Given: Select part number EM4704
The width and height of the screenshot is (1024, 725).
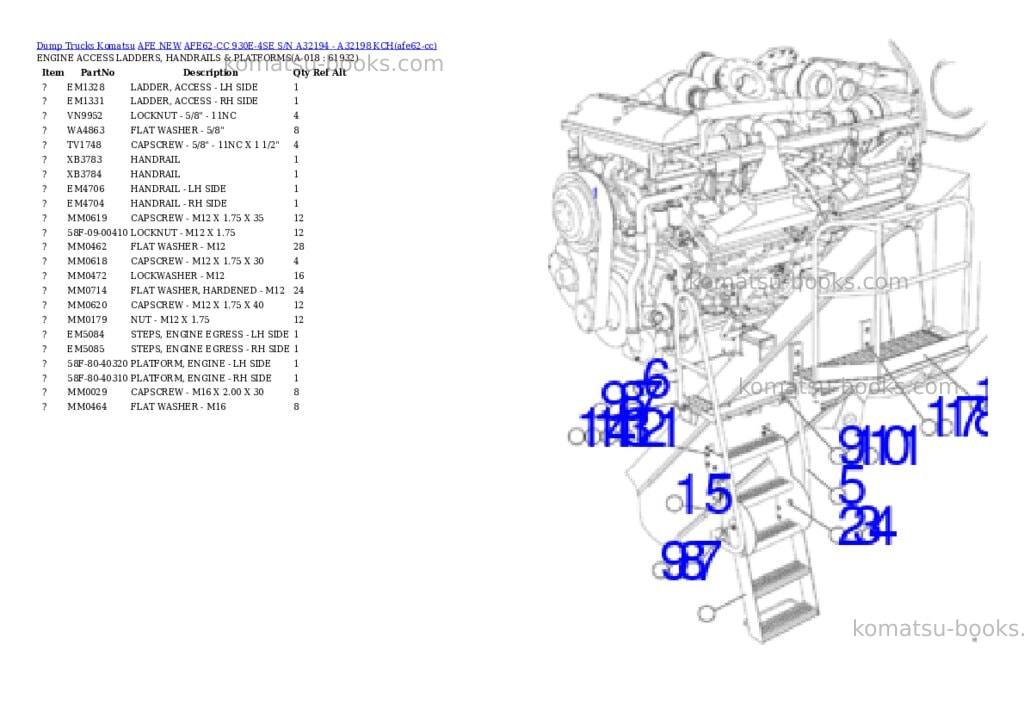Looking at the screenshot, I should [x=86, y=203].
